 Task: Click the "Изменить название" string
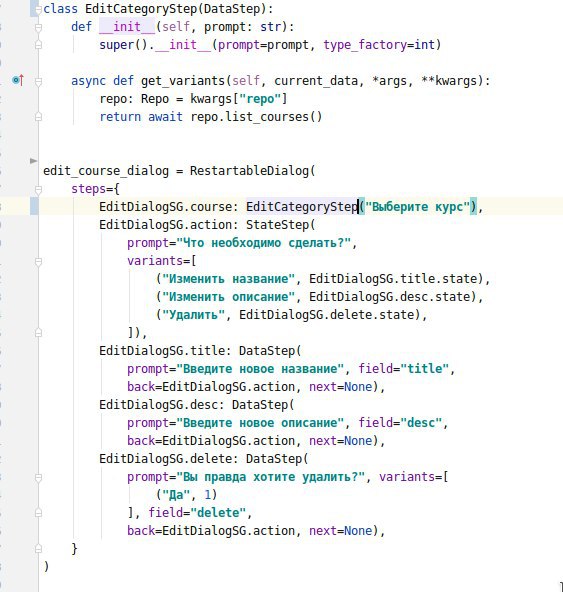pyautogui.click(x=228, y=279)
